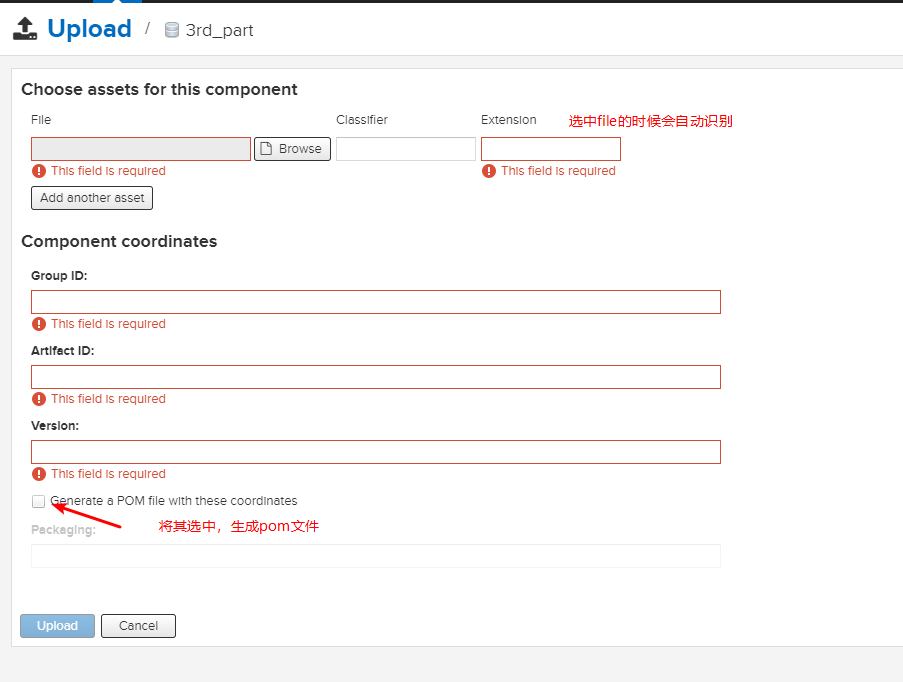Click the error icon under Artifact ID
Screen dimensions: 903x682
pyautogui.click(x=39, y=399)
